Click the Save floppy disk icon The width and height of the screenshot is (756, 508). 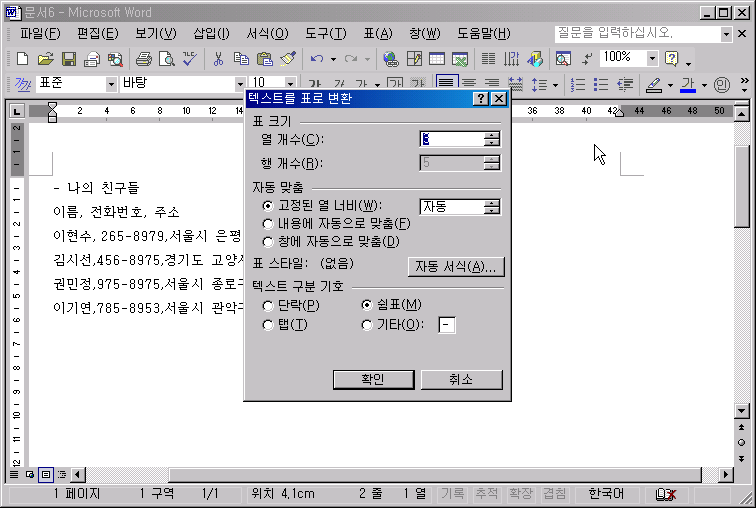pyautogui.click(x=69, y=59)
